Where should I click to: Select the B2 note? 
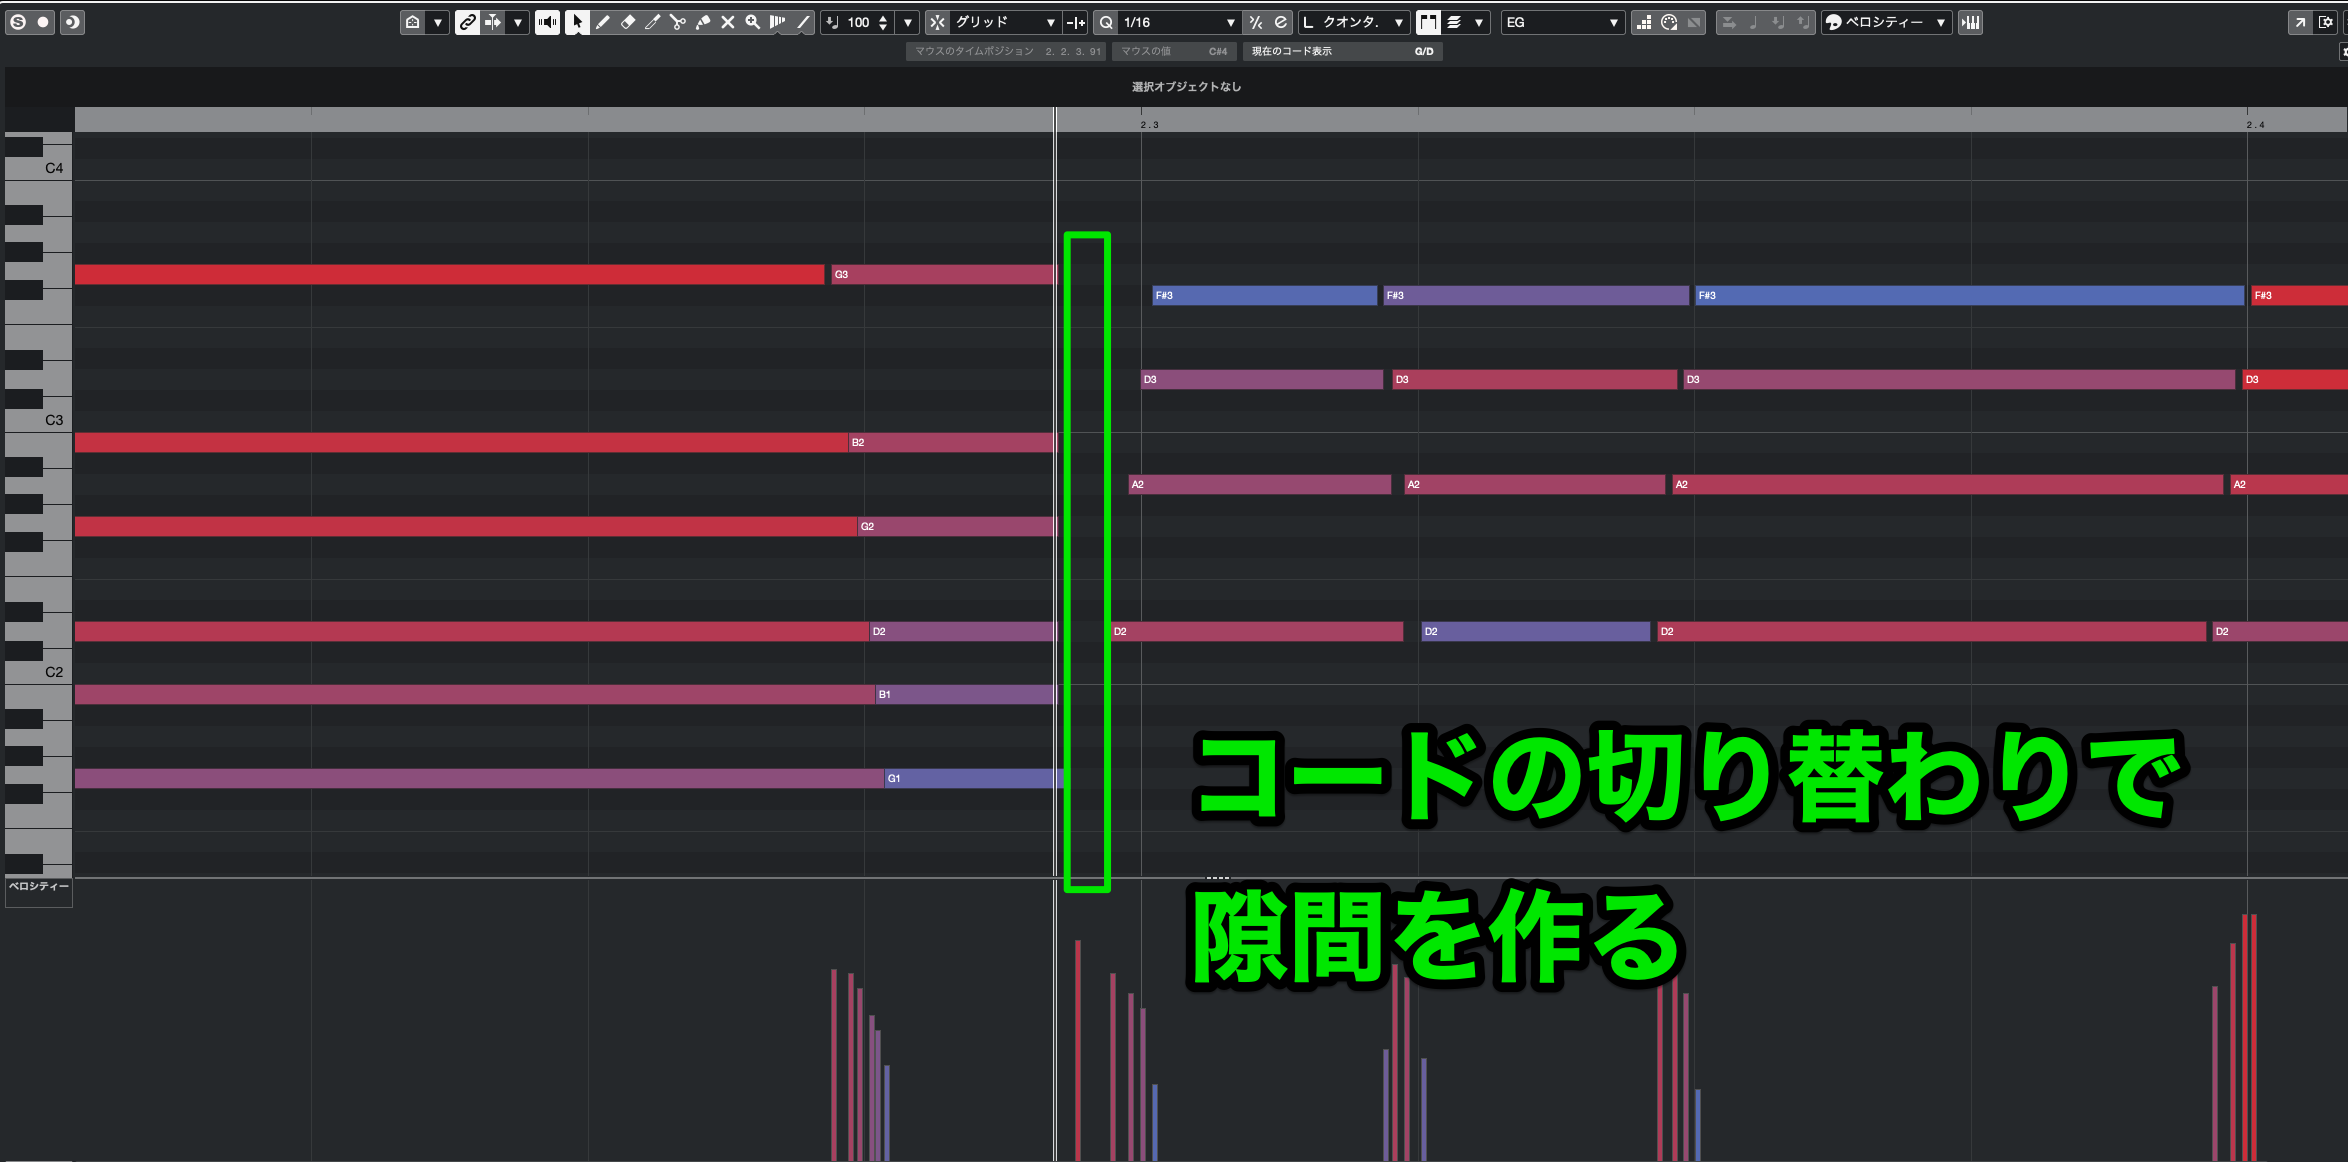(952, 442)
